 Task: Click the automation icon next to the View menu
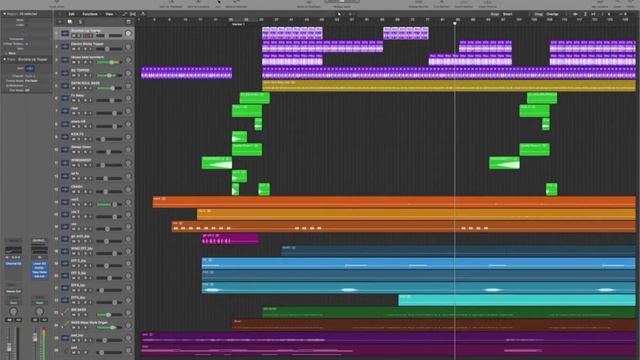point(125,14)
